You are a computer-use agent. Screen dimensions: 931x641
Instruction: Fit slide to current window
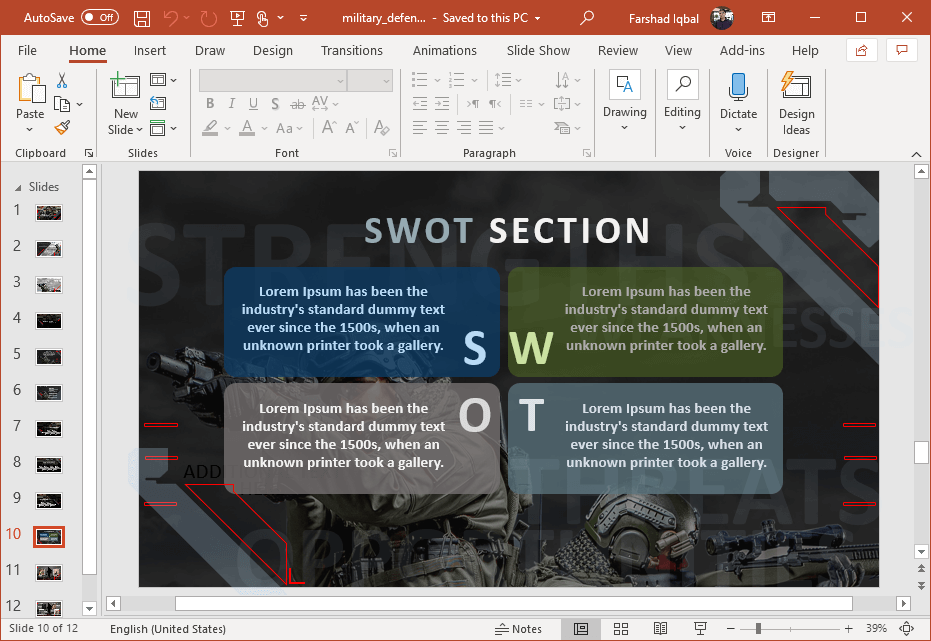pos(907,629)
